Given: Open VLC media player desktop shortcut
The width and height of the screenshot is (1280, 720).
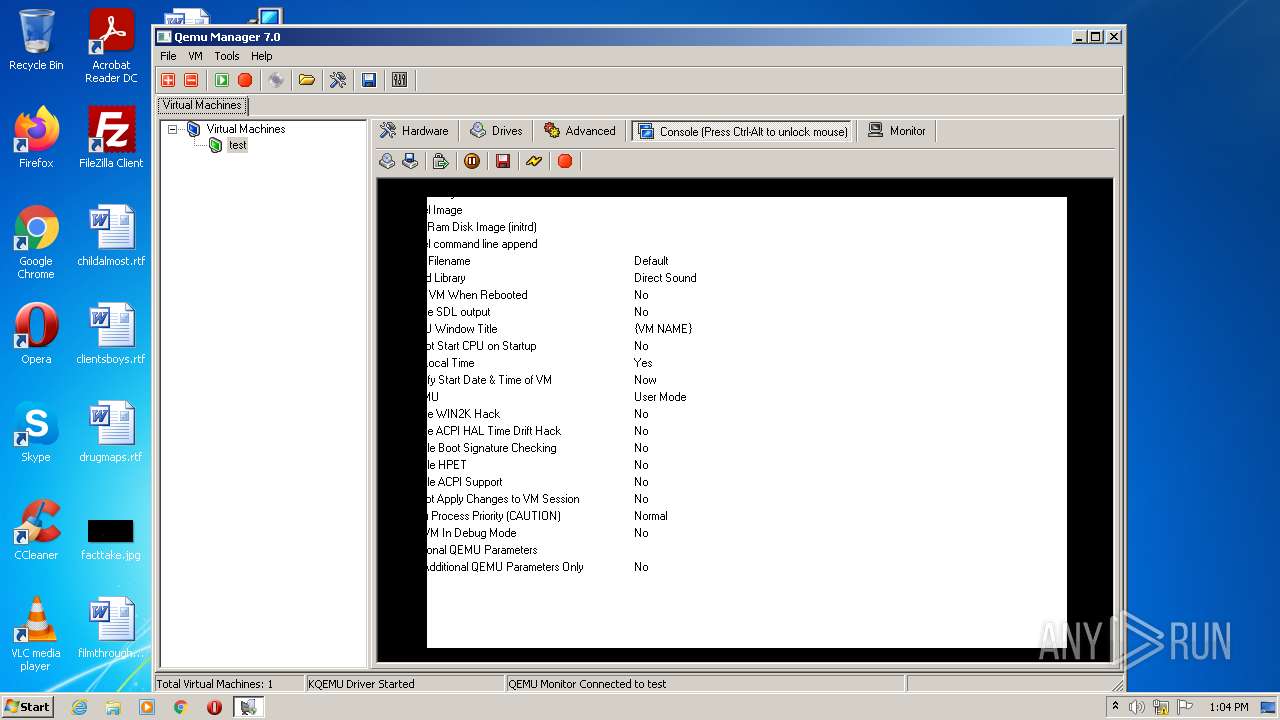Looking at the screenshot, I should [36, 634].
